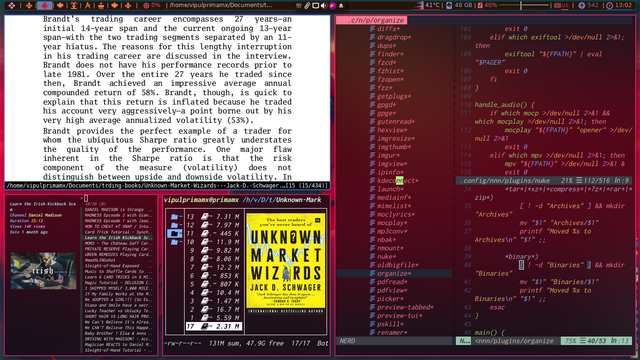The height and width of the screenshot is (360, 640).
Task: Select 'Magician REACTS to Daniel M..' video entry
Action: pos(118,344)
